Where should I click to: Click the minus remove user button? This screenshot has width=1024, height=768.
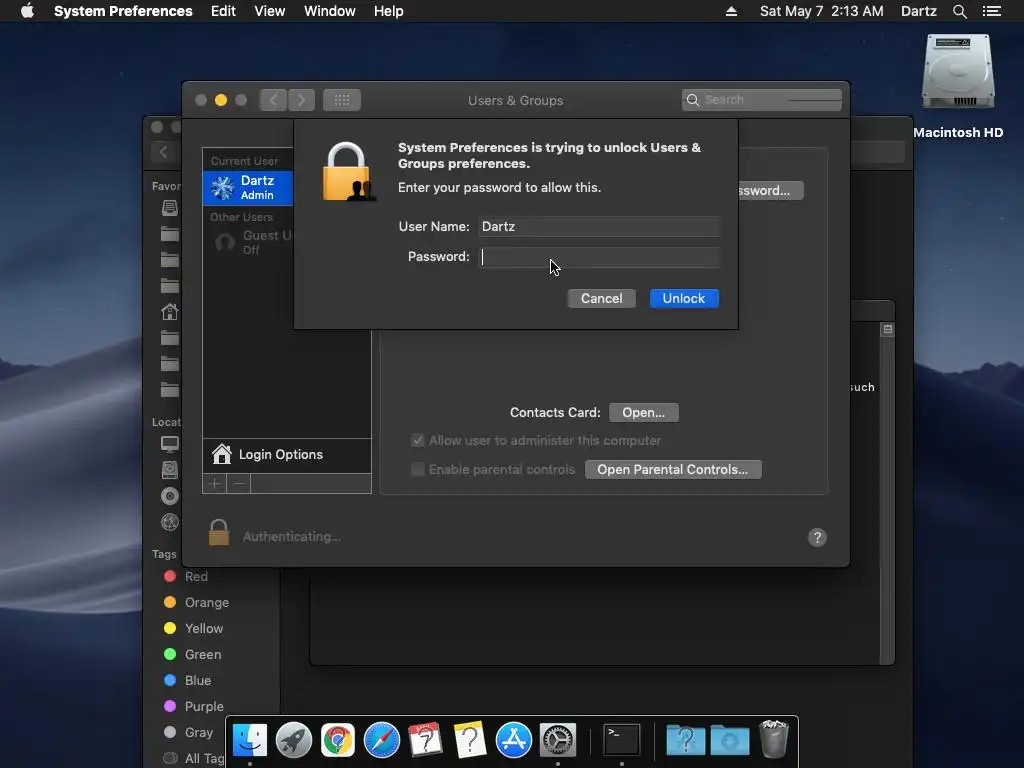point(239,483)
